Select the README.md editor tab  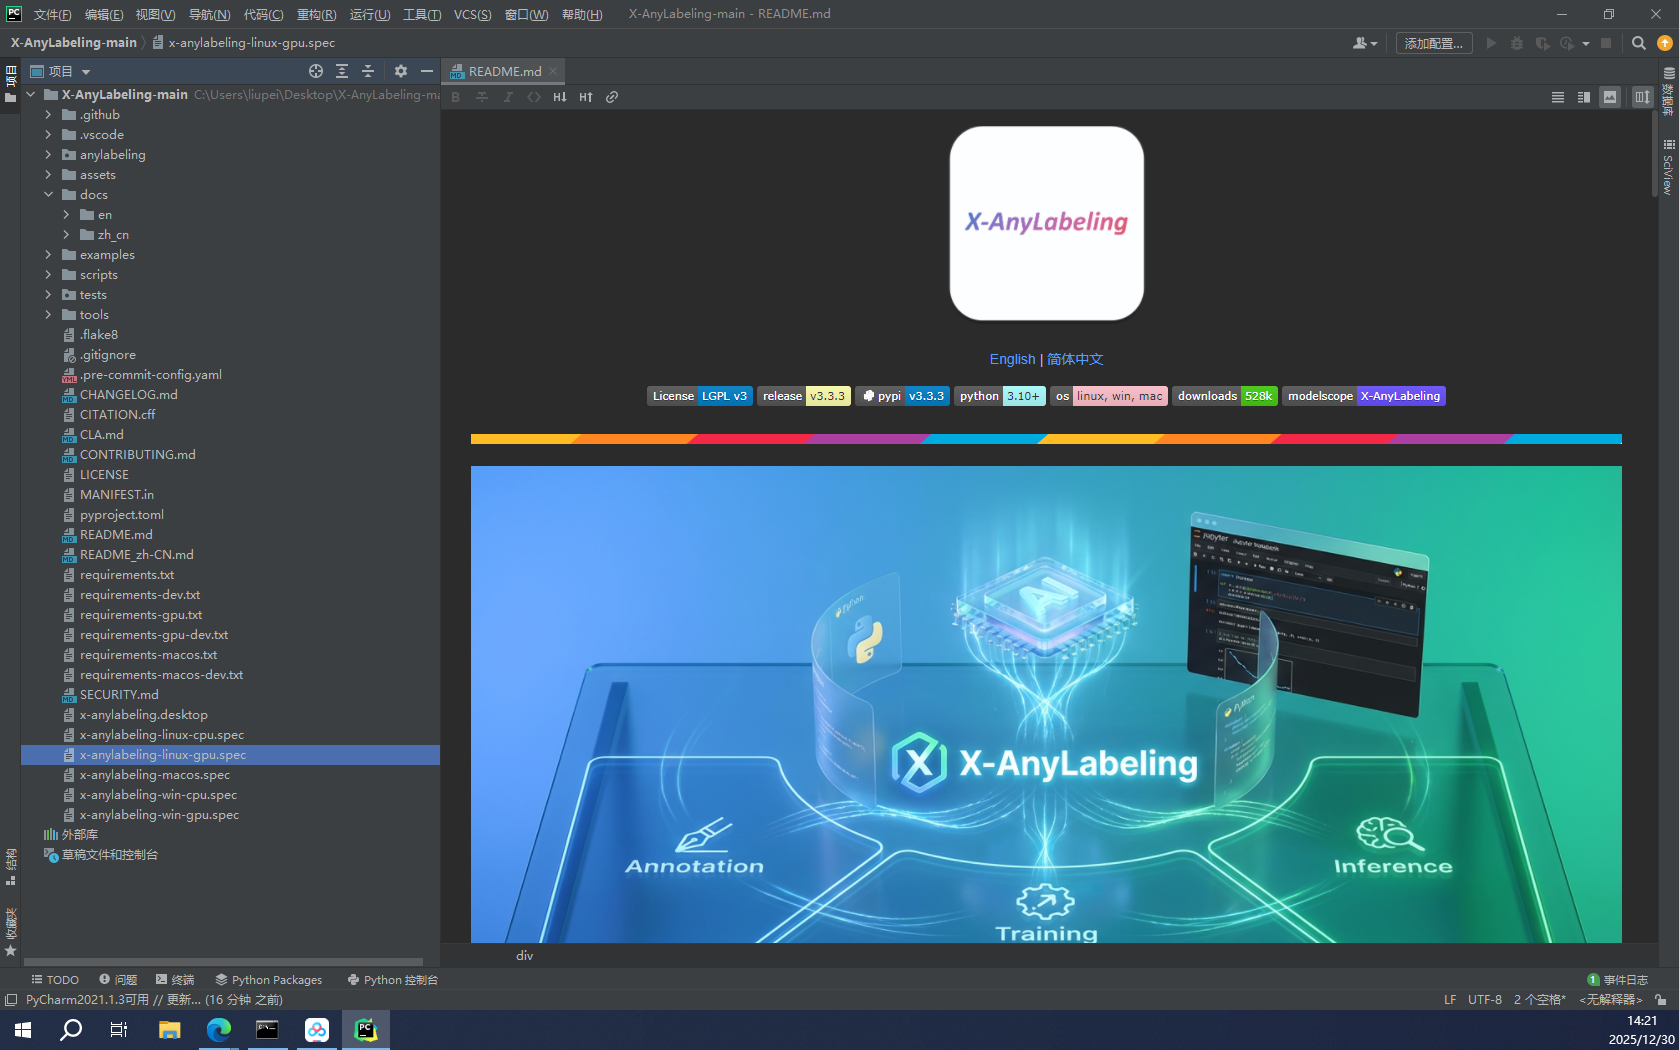[504, 71]
